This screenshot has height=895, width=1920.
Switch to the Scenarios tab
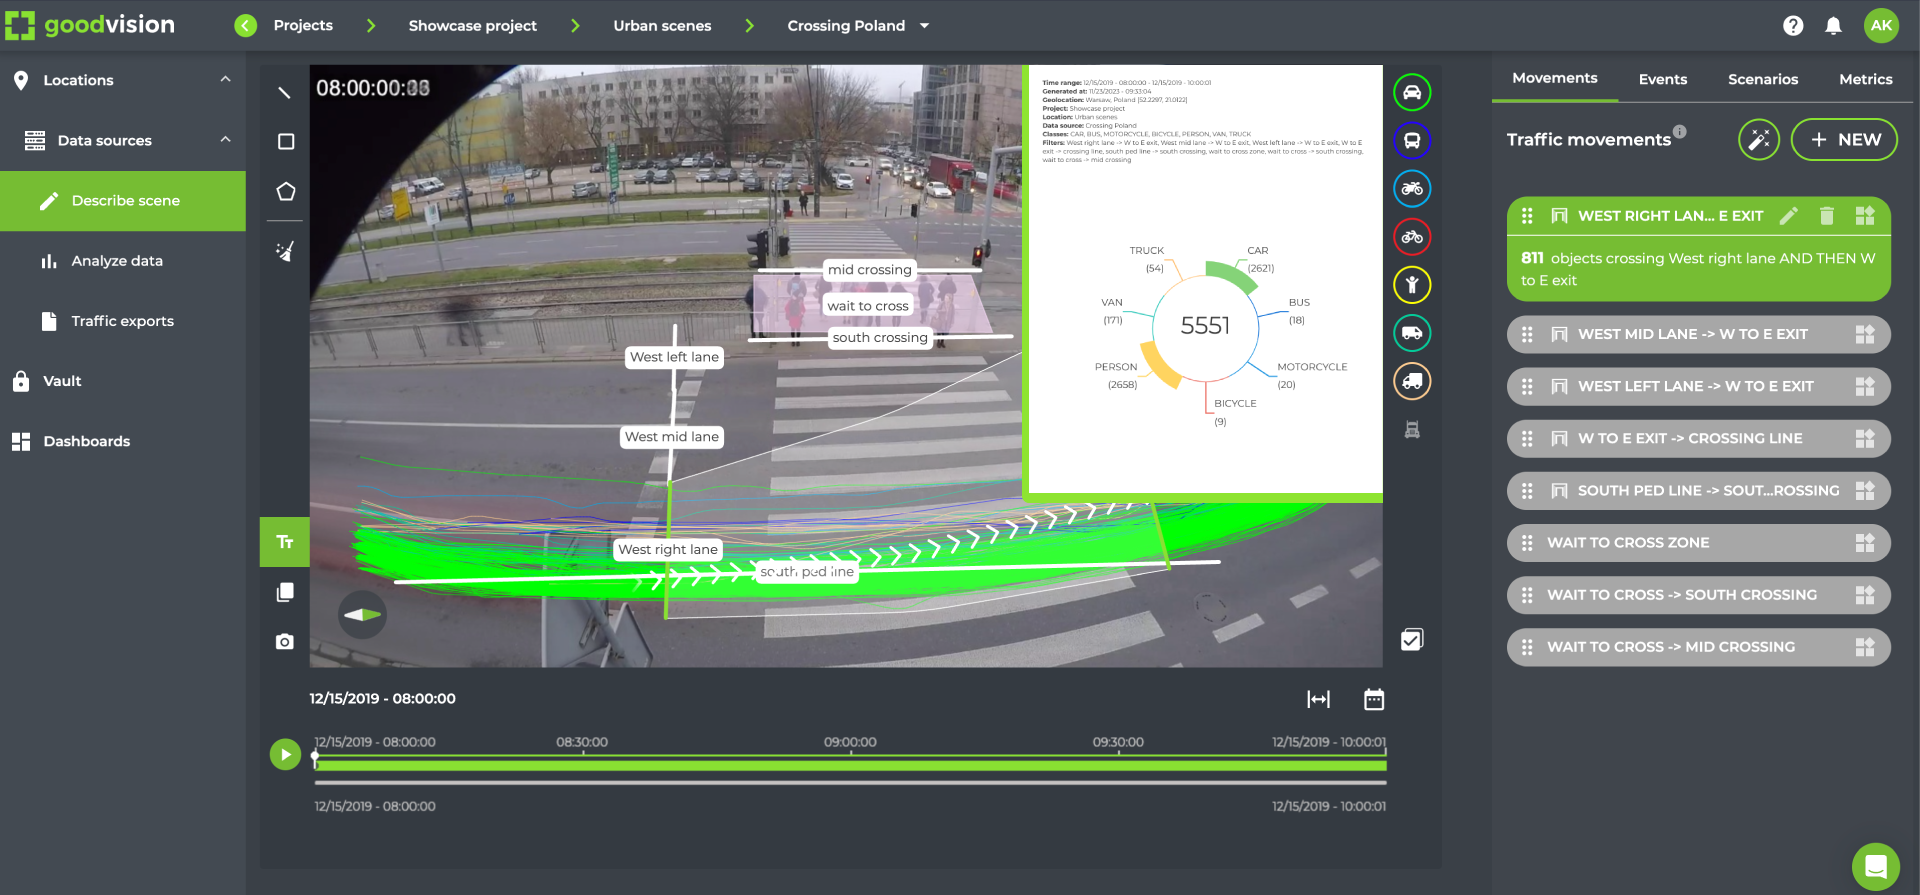pos(1762,79)
